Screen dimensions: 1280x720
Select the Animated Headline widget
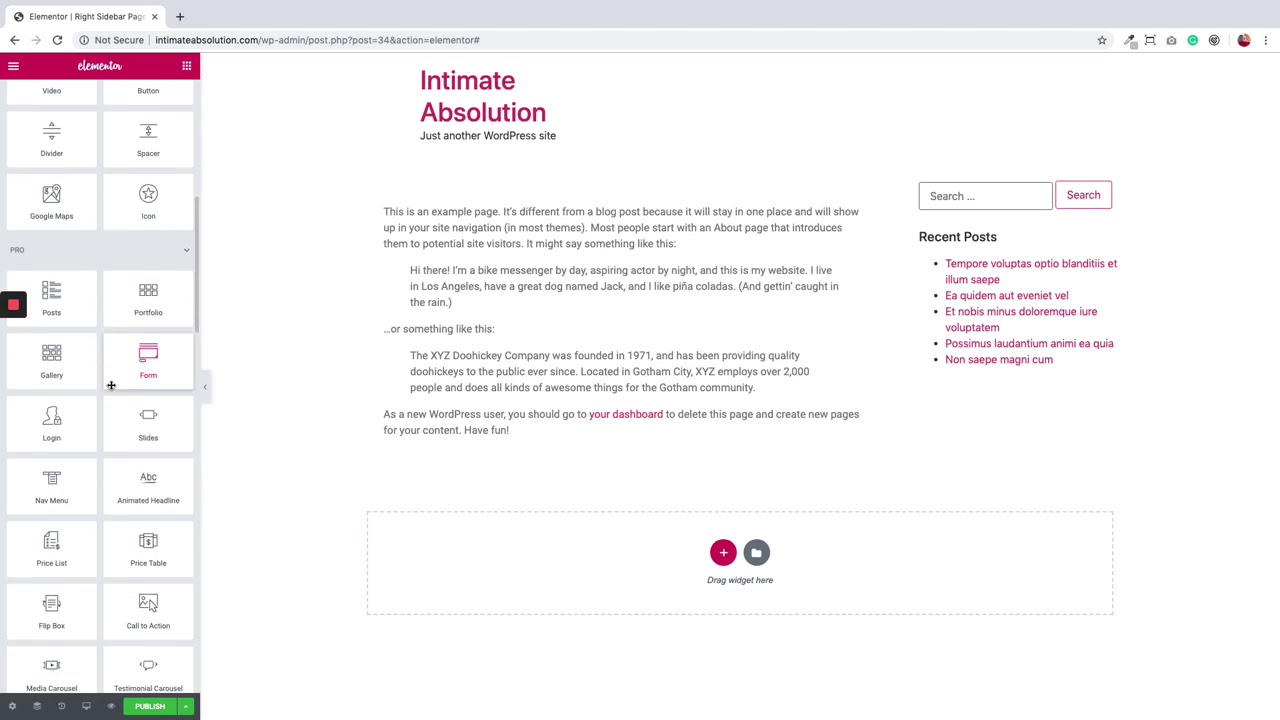pyautogui.click(x=148, y=486)
